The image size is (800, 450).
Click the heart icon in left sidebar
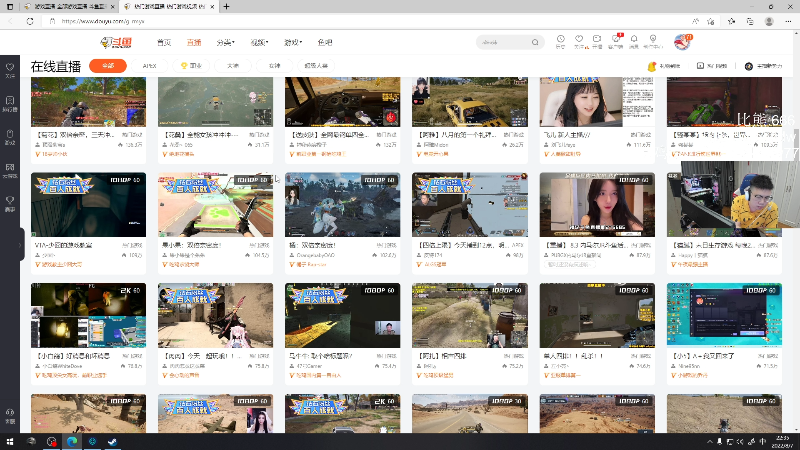tap(10, 70)
